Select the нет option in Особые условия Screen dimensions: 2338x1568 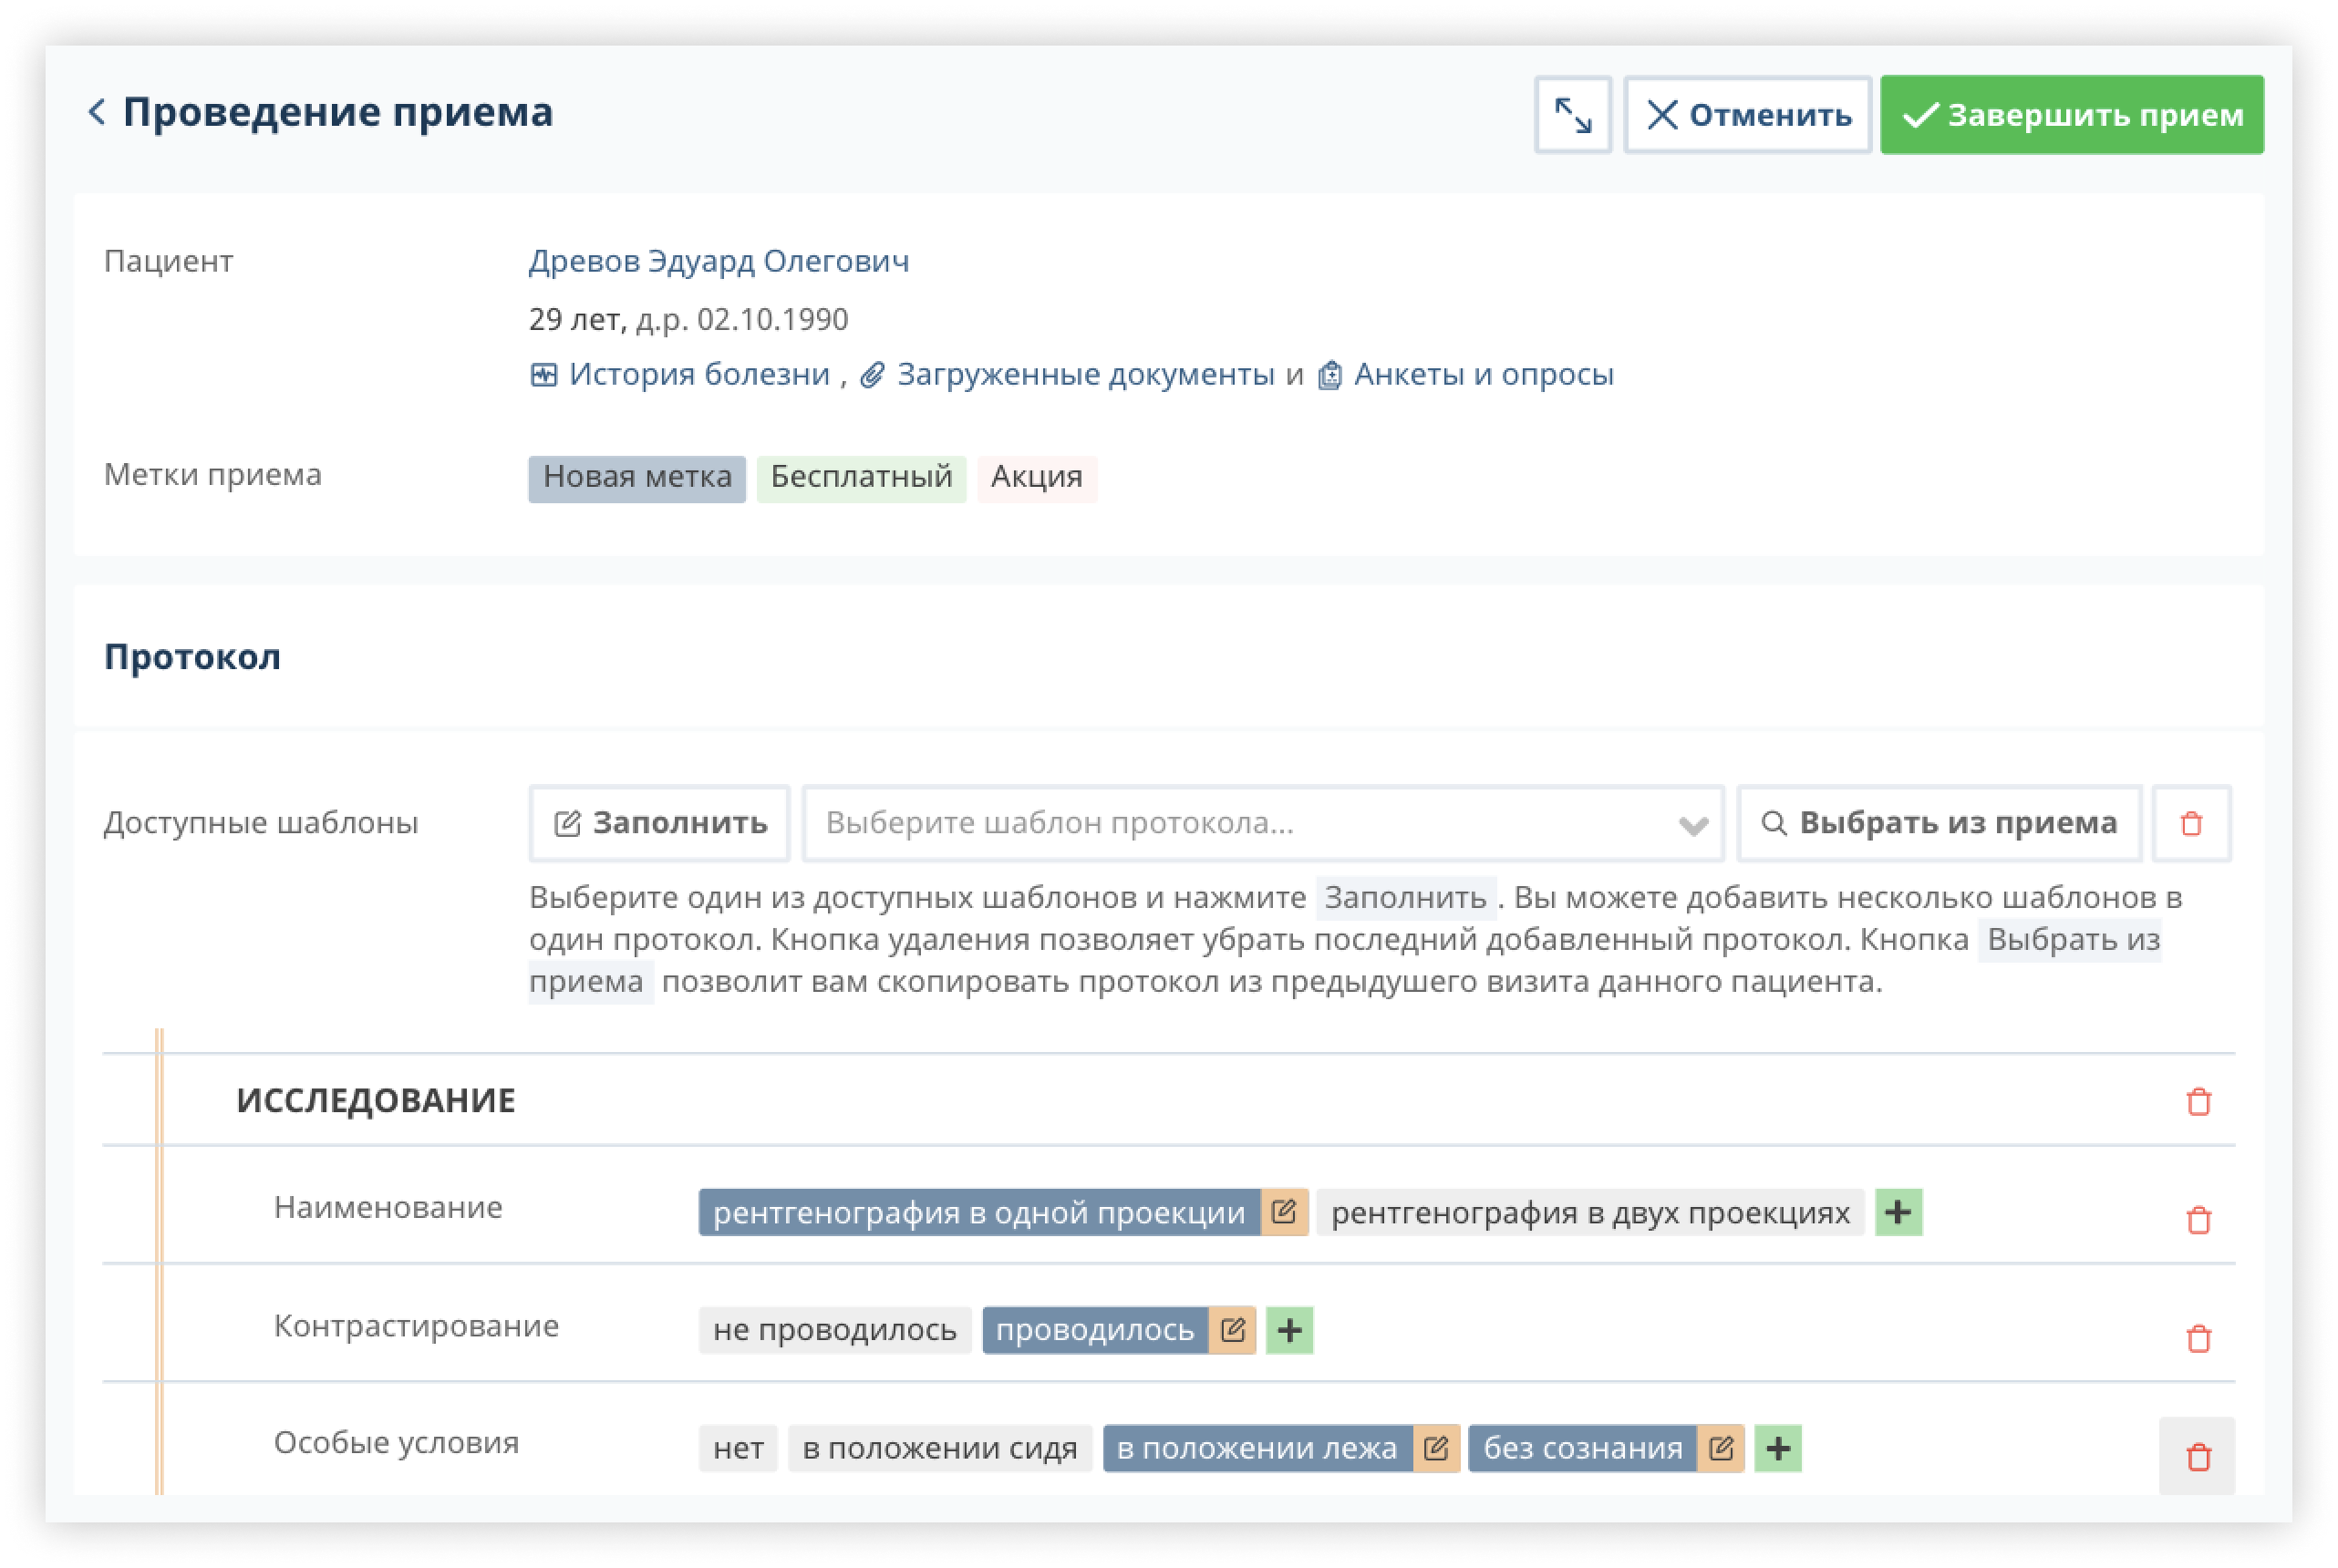(x=738, y=1449)
